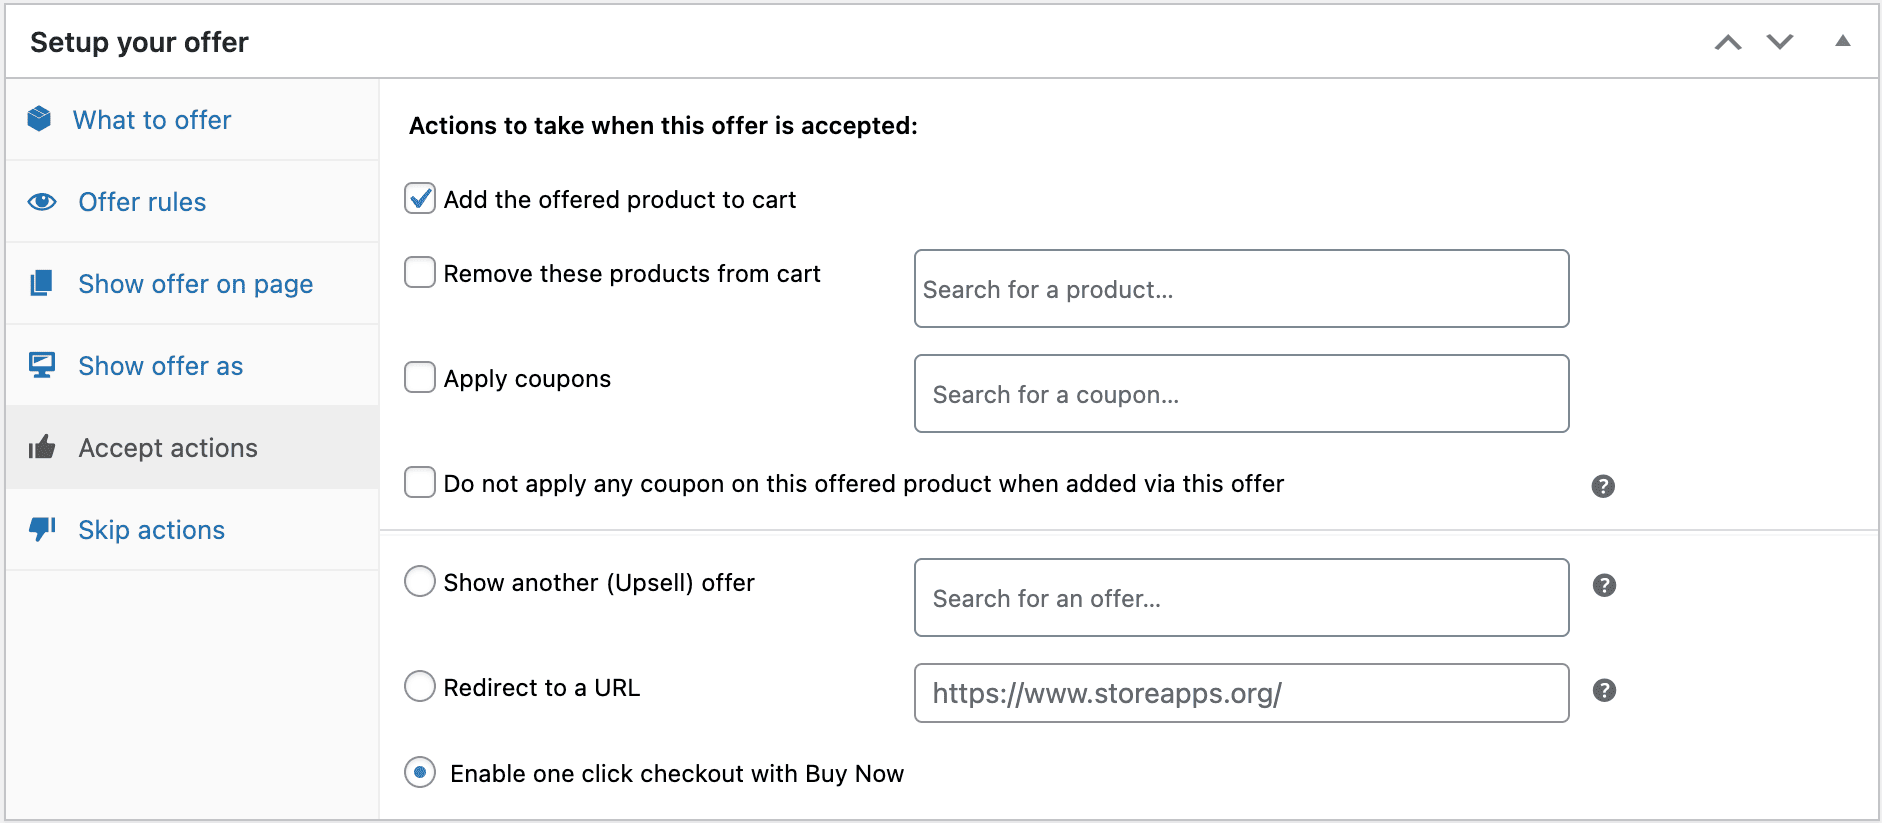Collapse the Setup your offer panel
The height and width of the screenshot is (823, 1882).
point(1842,42)
